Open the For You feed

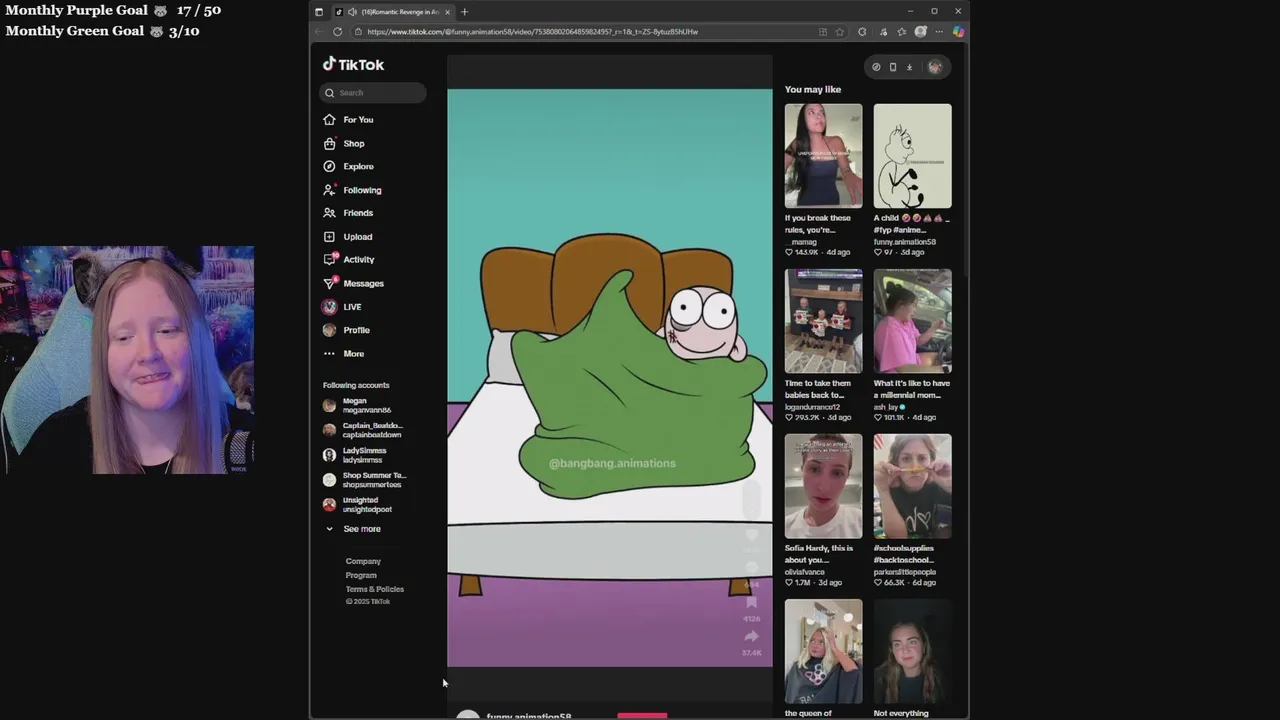coord(349,120)
